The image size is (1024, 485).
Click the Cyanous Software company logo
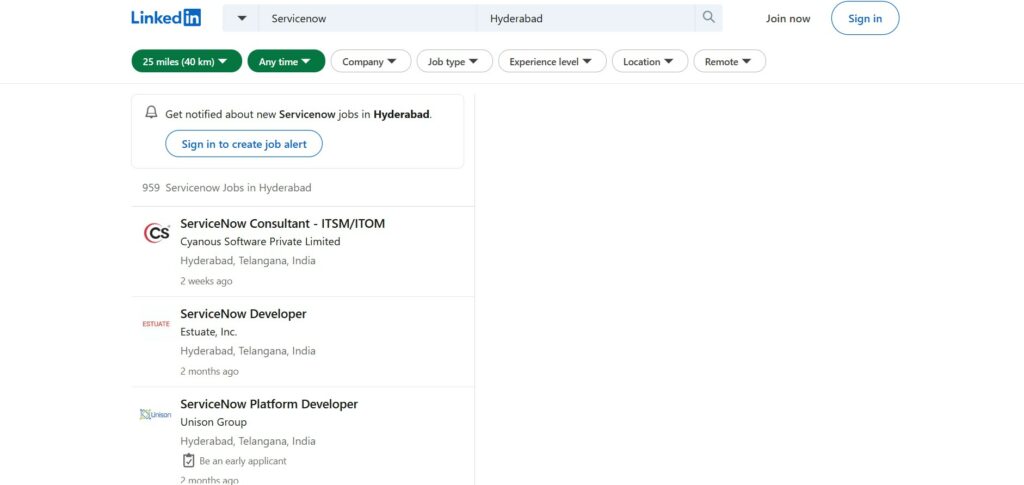156,232
